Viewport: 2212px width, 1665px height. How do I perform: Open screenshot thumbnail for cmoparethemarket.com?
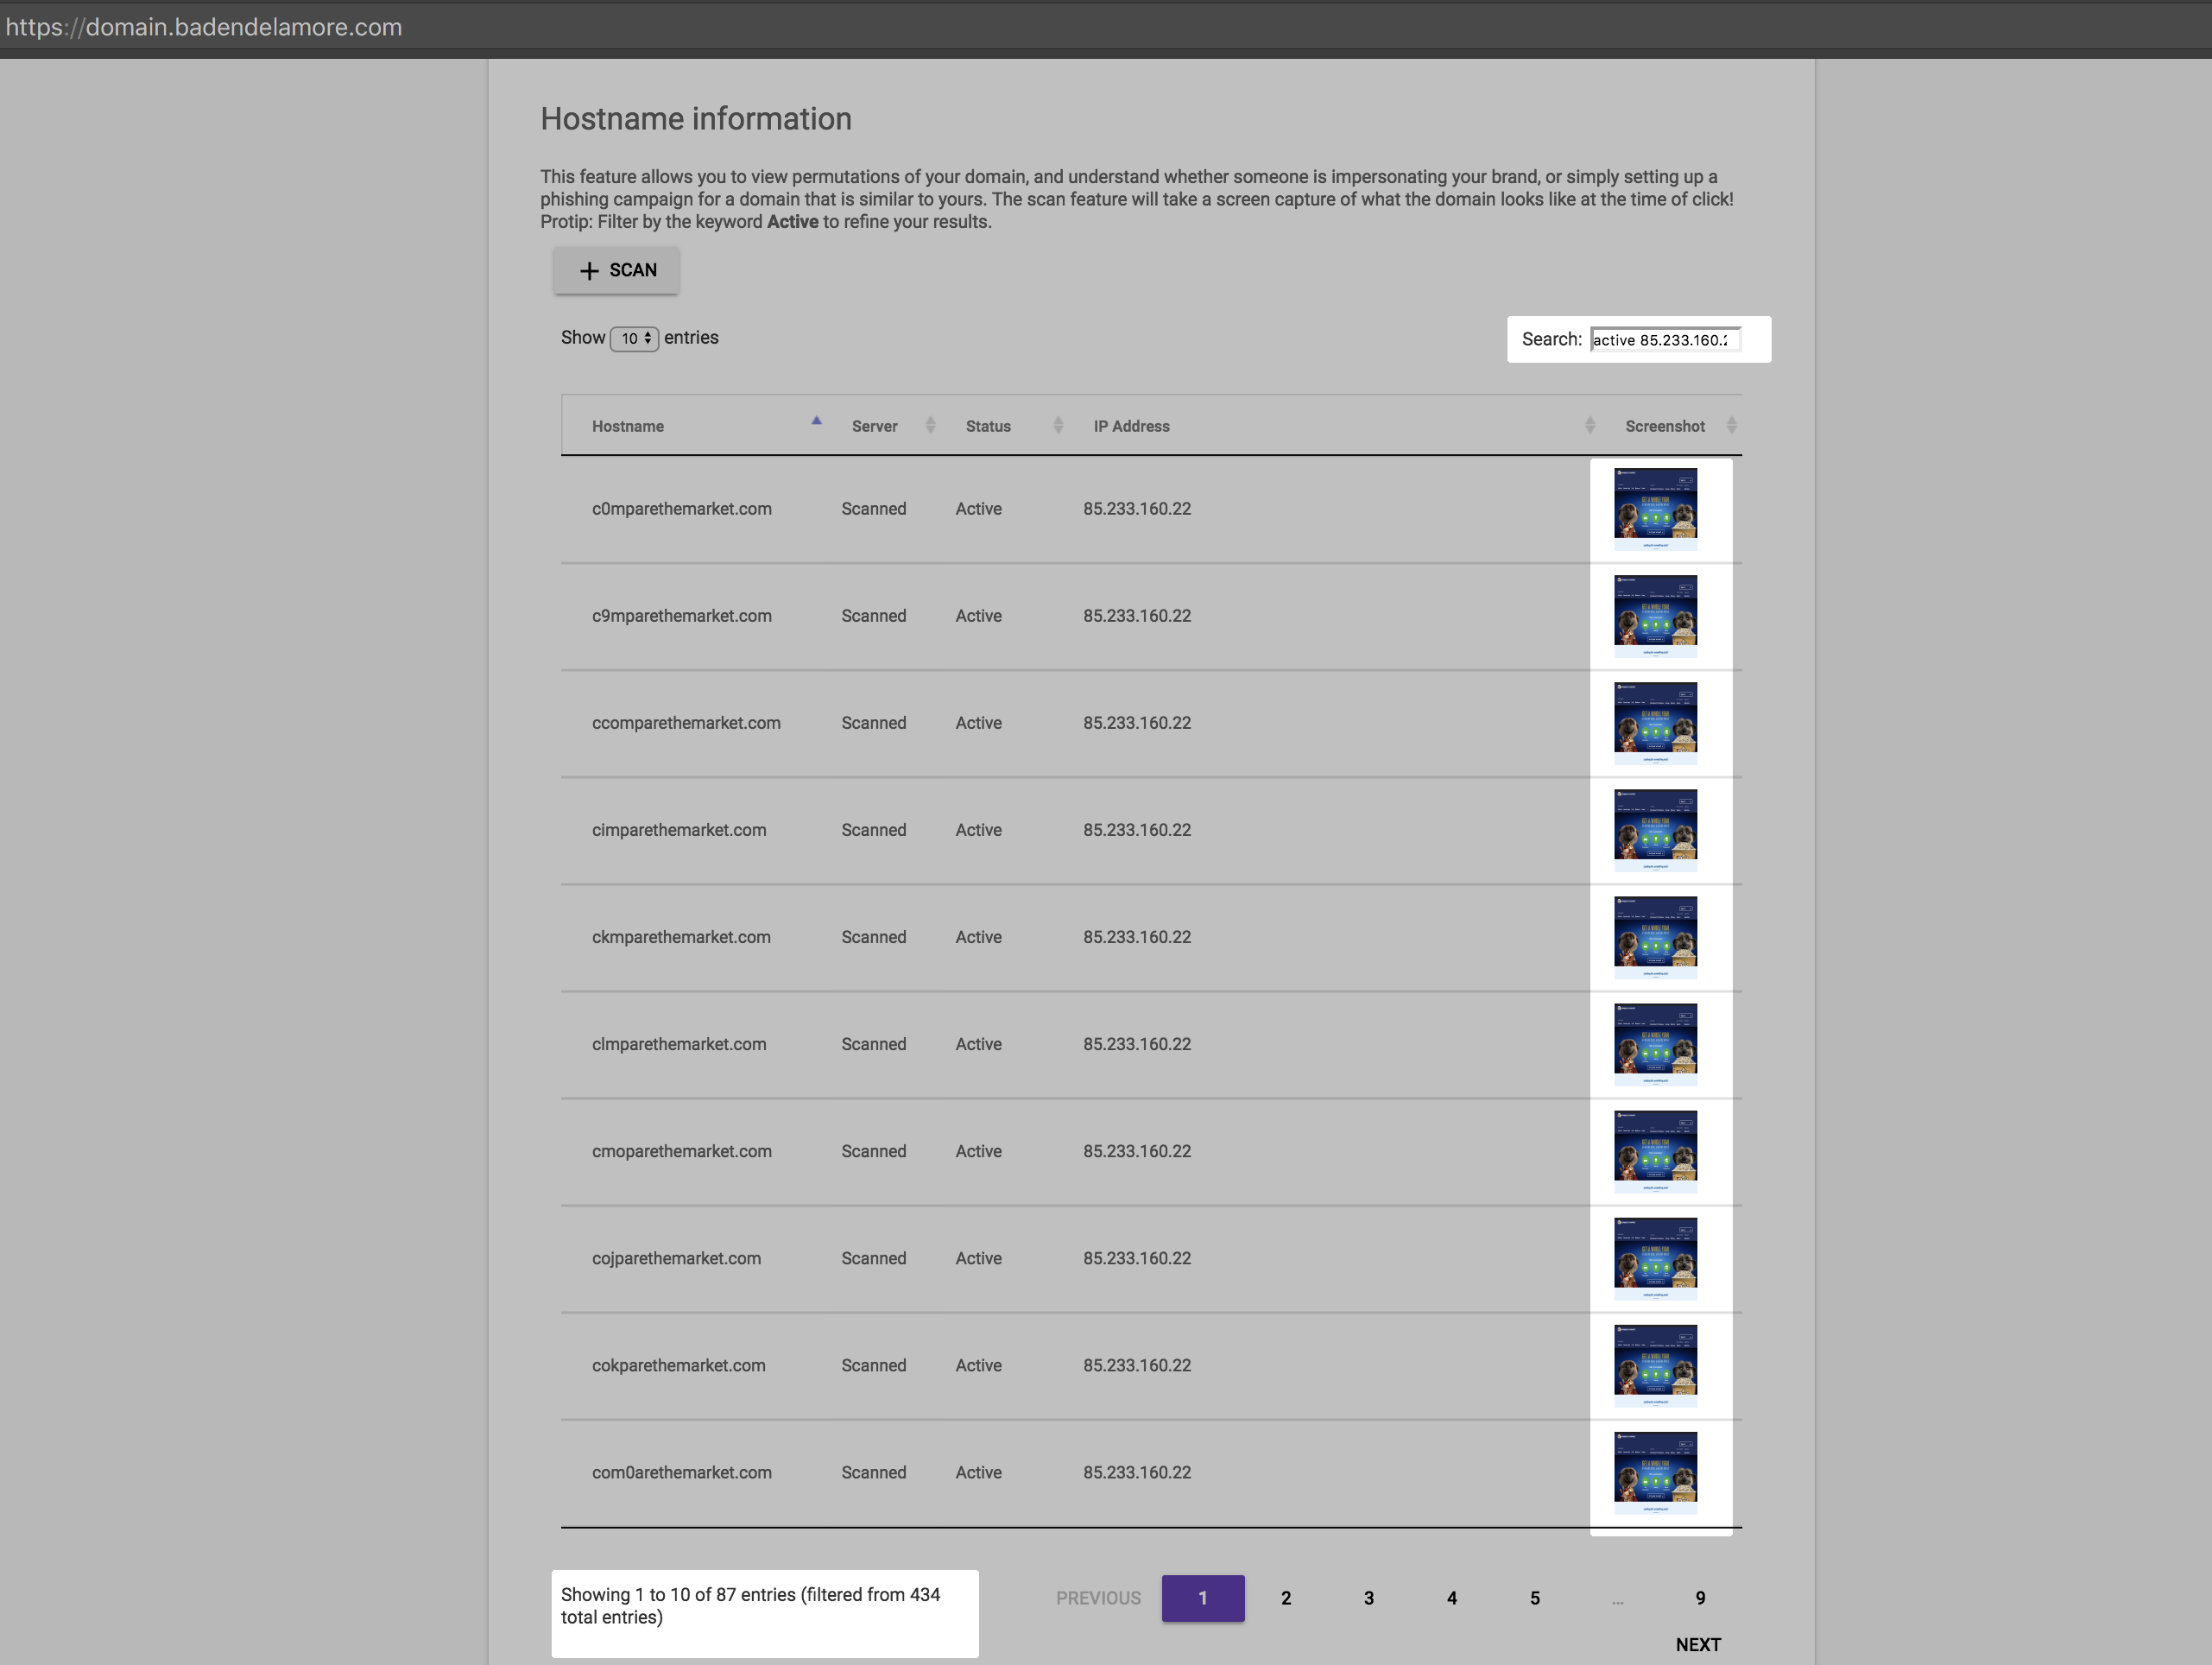pyautogui.click(x=1655, y=1151)
